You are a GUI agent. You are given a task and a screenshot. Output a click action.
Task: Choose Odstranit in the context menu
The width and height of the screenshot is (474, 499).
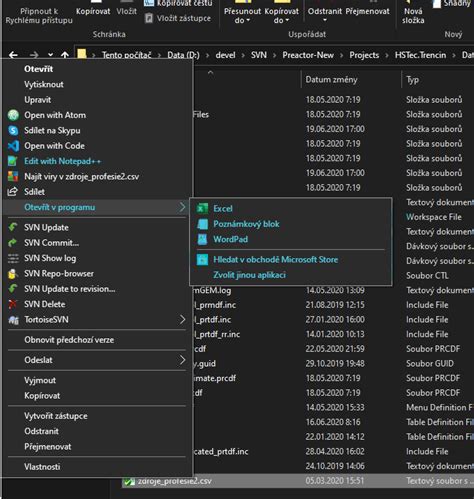[x=42, y=431]
